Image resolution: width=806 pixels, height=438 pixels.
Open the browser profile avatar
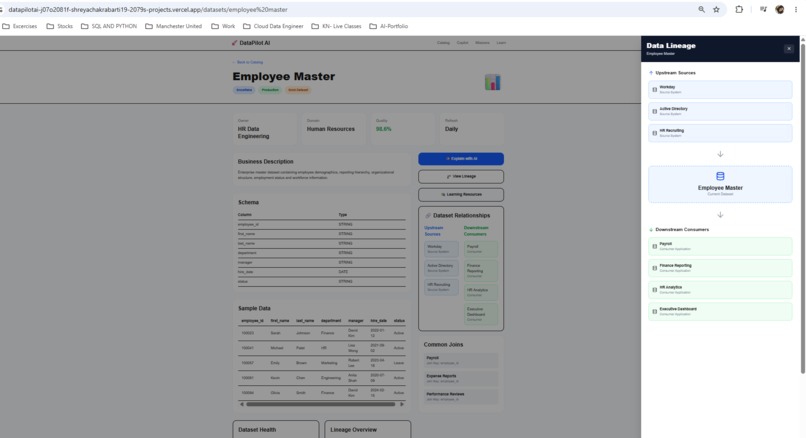tap(779, 9)
